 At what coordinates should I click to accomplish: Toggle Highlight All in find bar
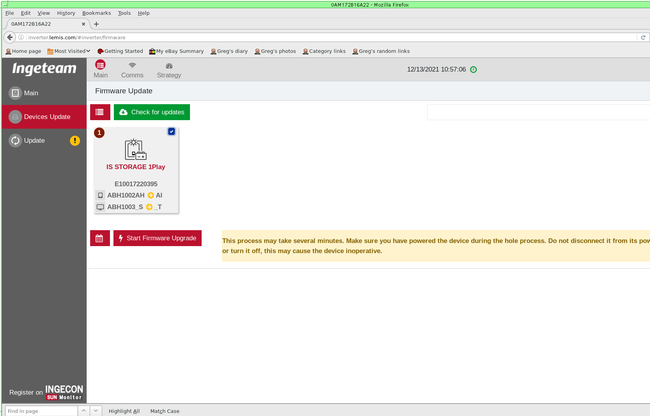coord(124,411)
